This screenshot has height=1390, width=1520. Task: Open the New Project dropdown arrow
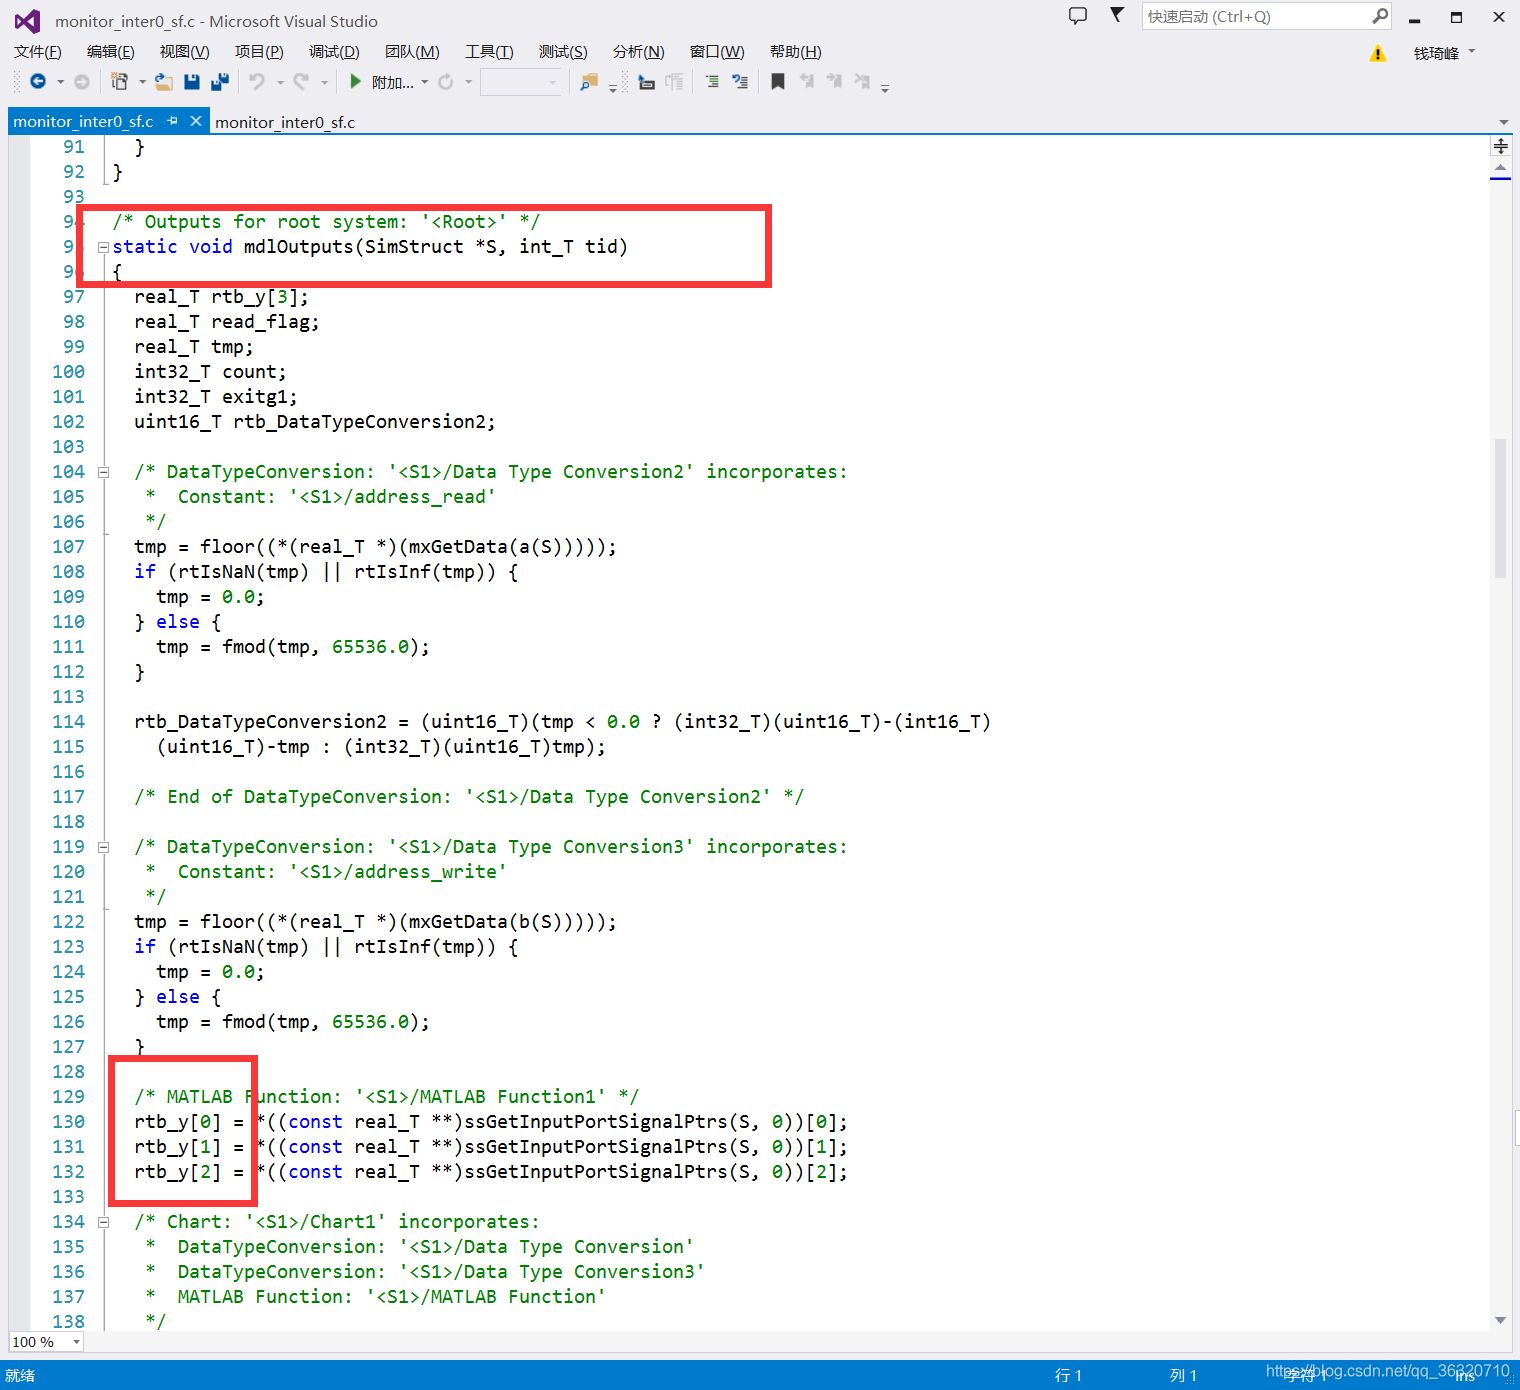pos(141,82)
